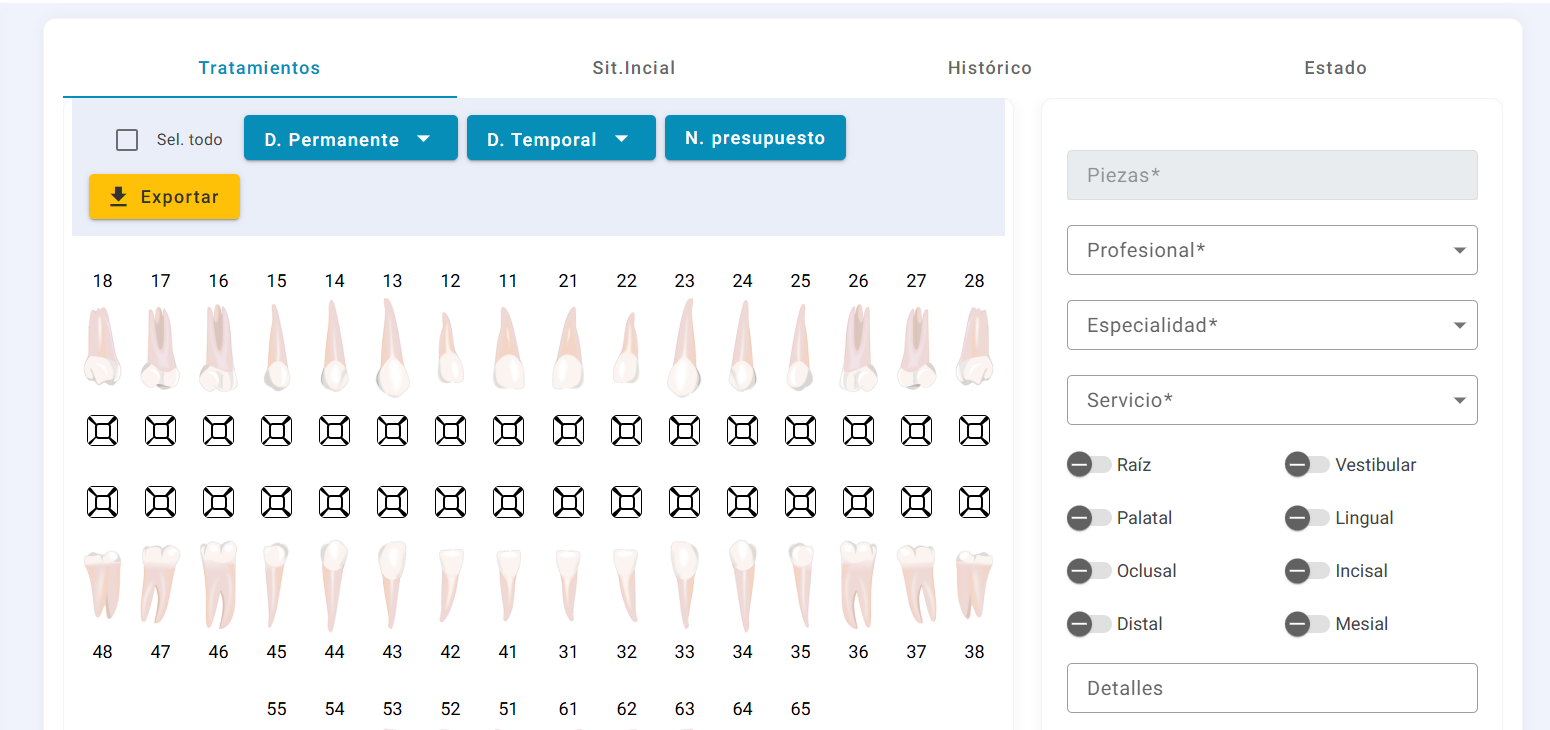Toggle the Distal switch
Image resolution: width=1550 pixels, height=730 pixels.
pyautogui.click(x=1089, y=624)
